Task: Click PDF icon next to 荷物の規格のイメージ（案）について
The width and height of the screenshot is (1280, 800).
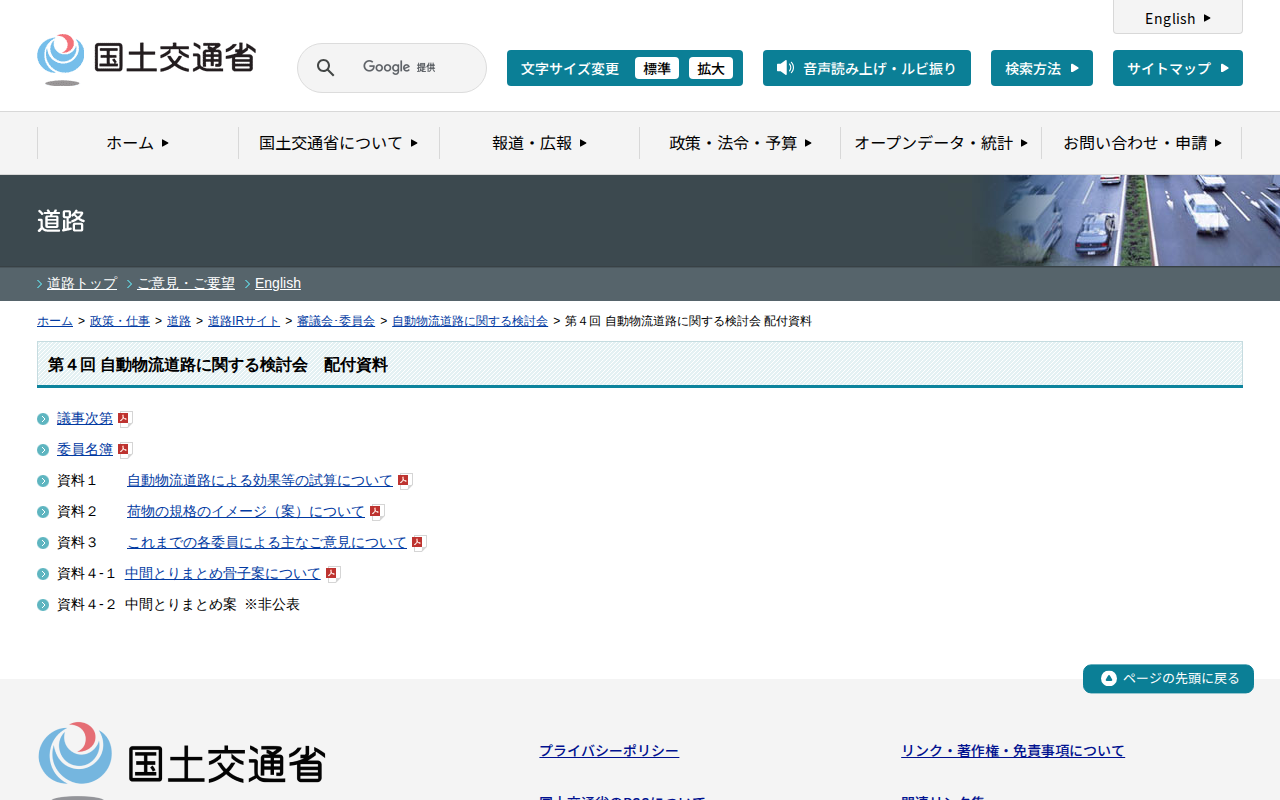Action: tap(376, 512)
